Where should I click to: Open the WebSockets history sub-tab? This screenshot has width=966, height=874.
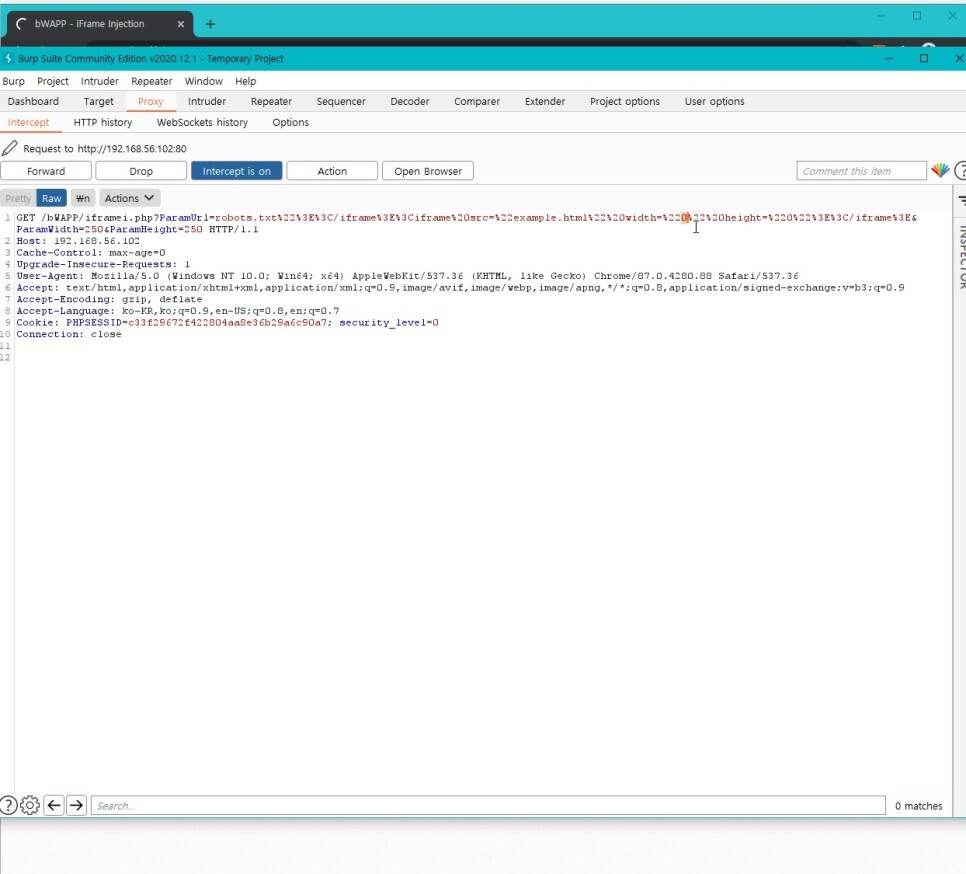(202, 123)
